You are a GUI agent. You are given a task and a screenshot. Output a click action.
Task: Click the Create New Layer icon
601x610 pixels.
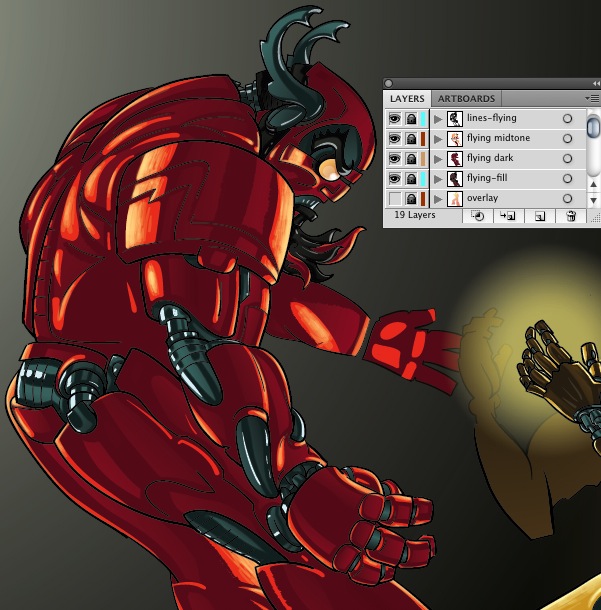540,216
